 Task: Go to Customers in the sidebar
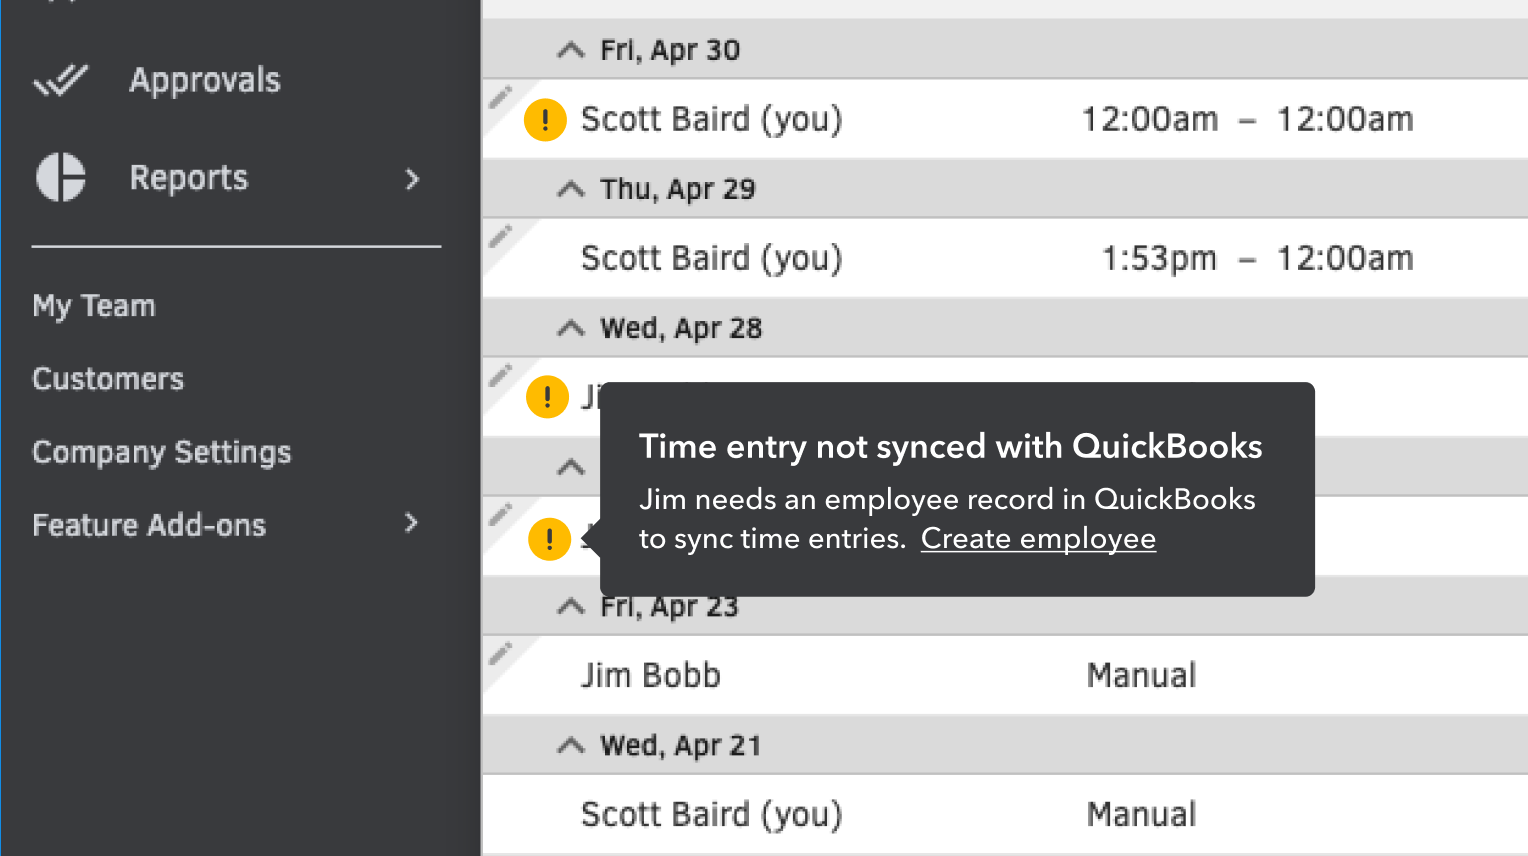pos(108,379)
